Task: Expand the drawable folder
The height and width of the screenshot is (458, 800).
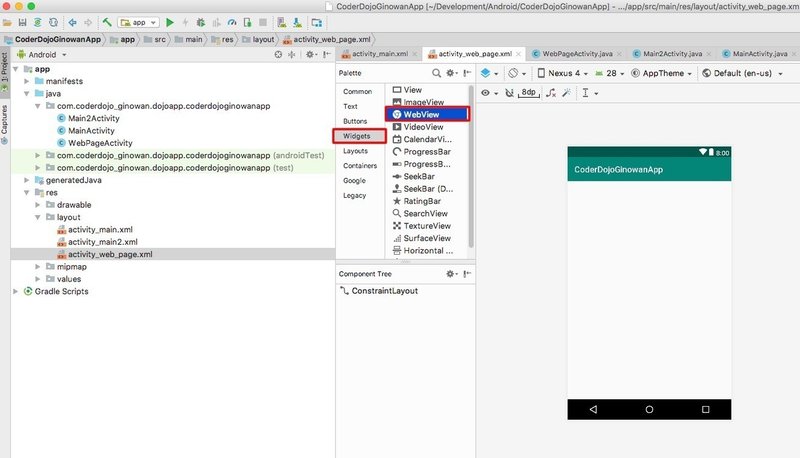Action: pos(38,205)
